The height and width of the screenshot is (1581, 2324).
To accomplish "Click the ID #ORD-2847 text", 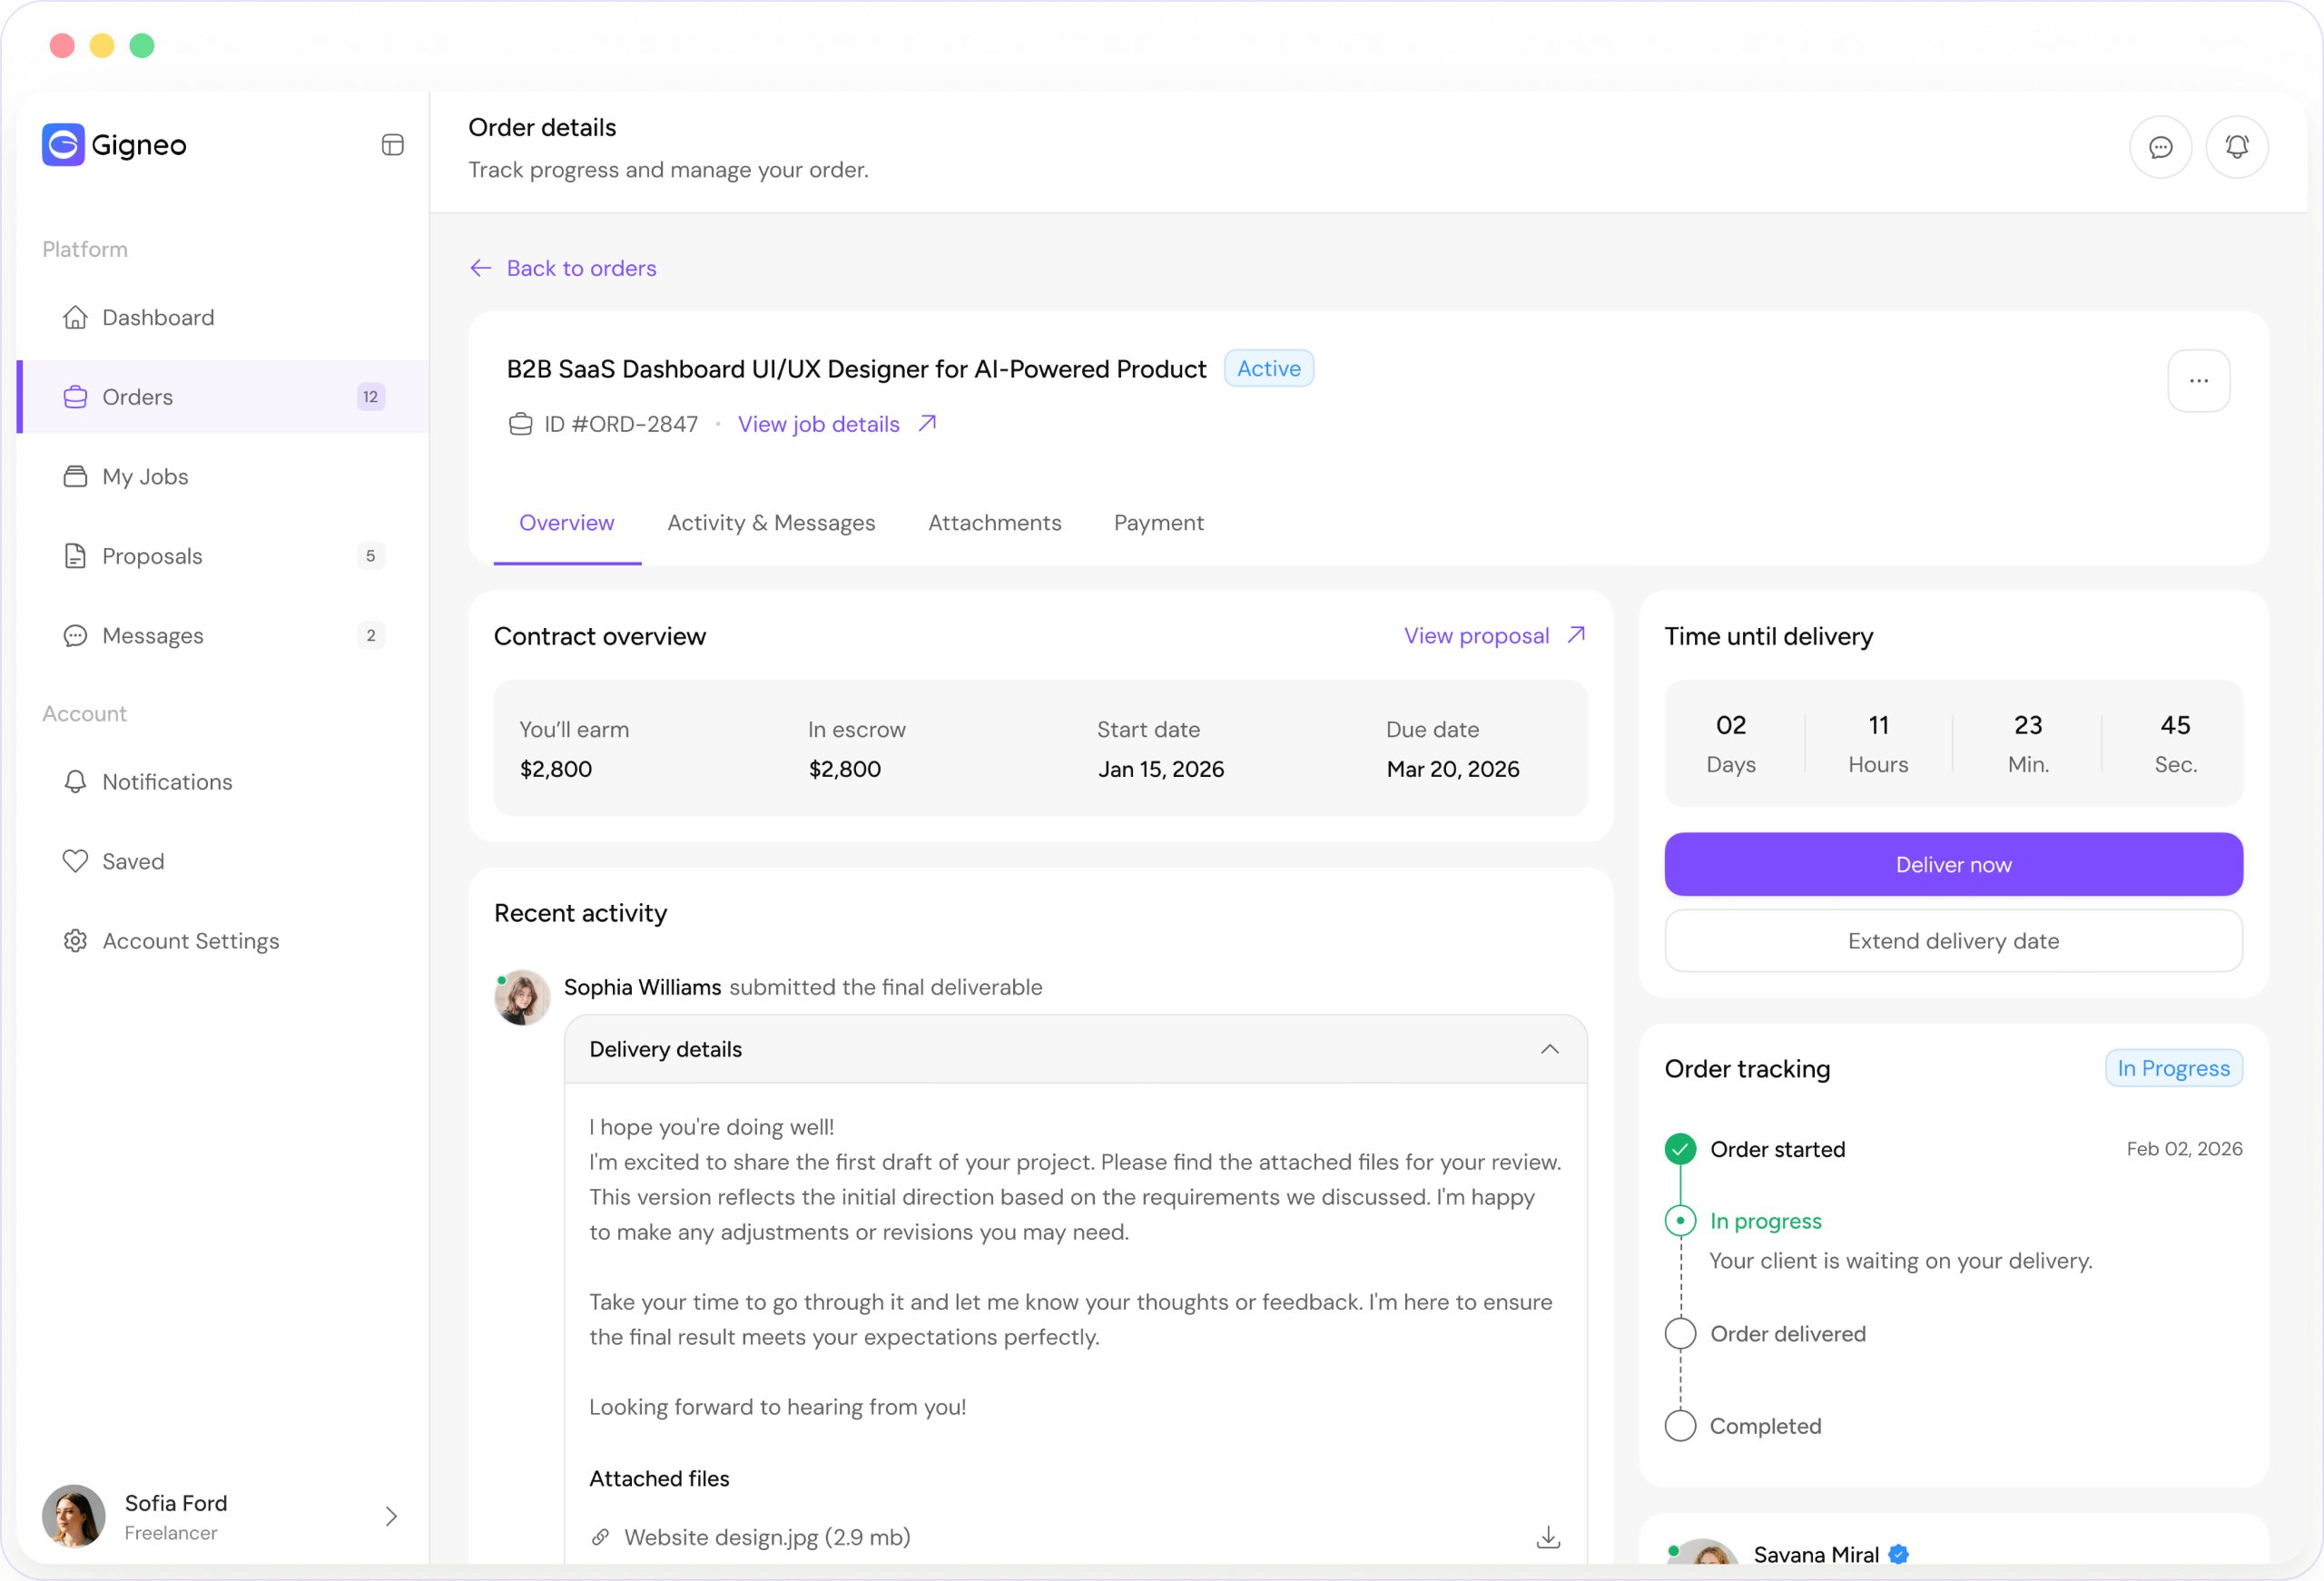I will (621, 424).
